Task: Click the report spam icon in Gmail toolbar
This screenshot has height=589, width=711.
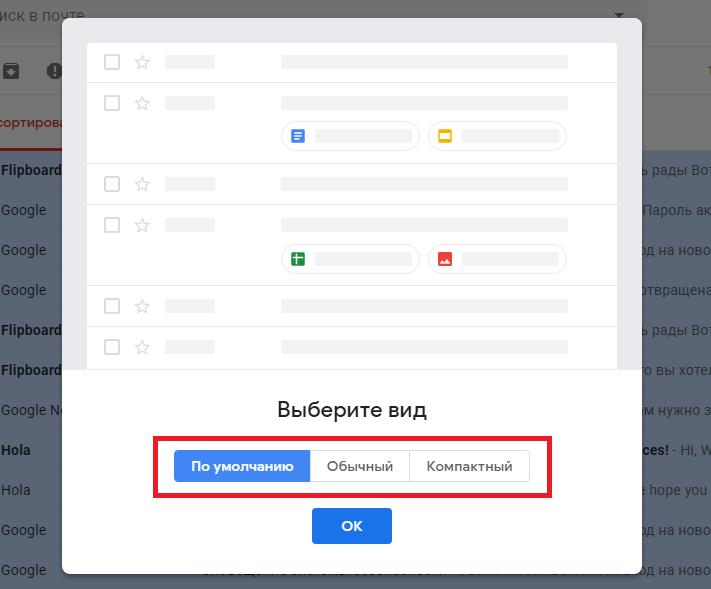Action: tap(54, 71)
